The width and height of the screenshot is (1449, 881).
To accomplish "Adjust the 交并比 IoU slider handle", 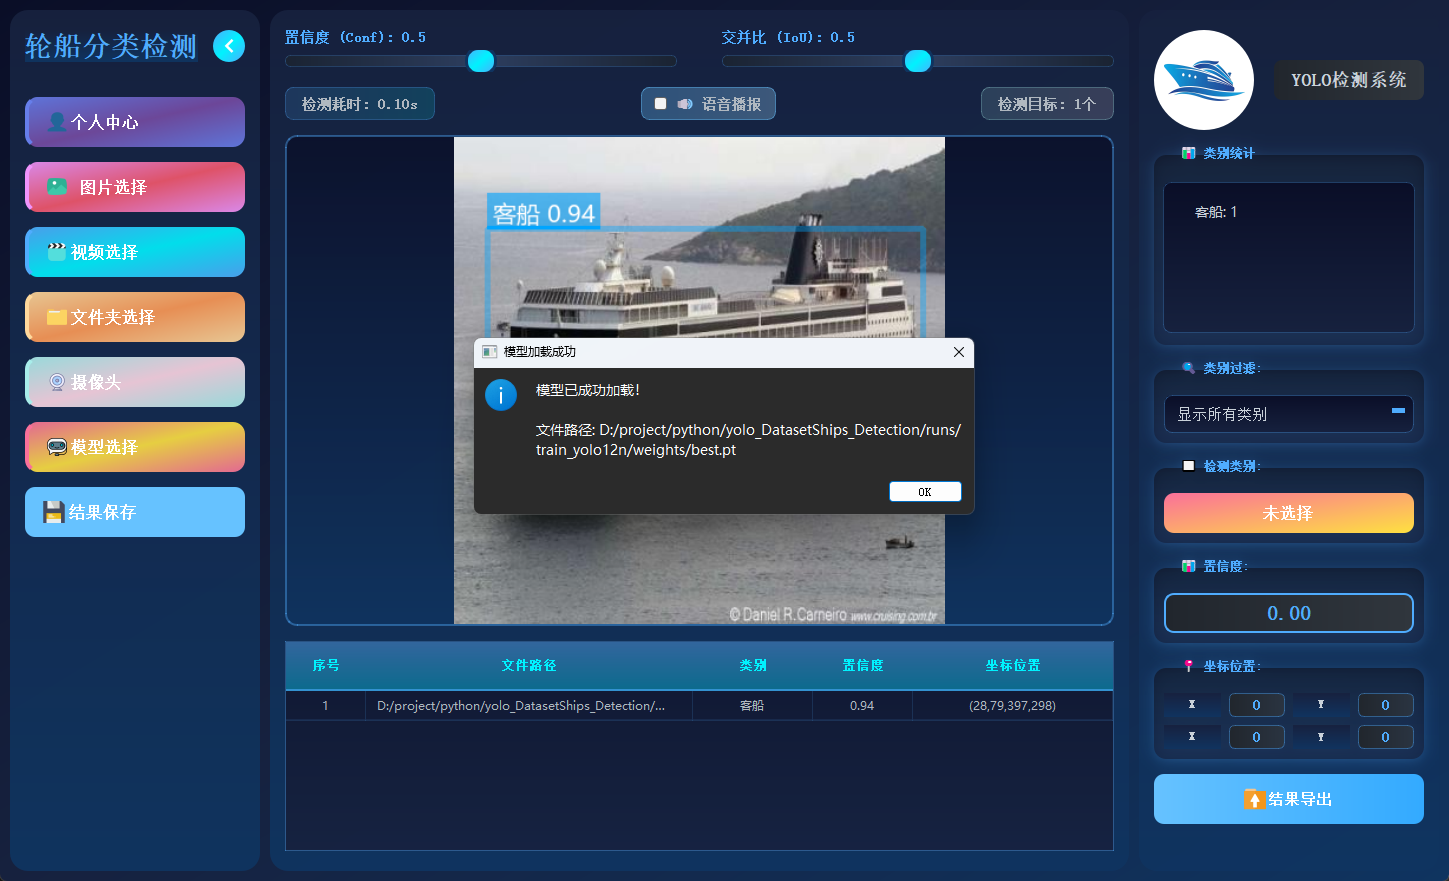I will pos(918,61).
